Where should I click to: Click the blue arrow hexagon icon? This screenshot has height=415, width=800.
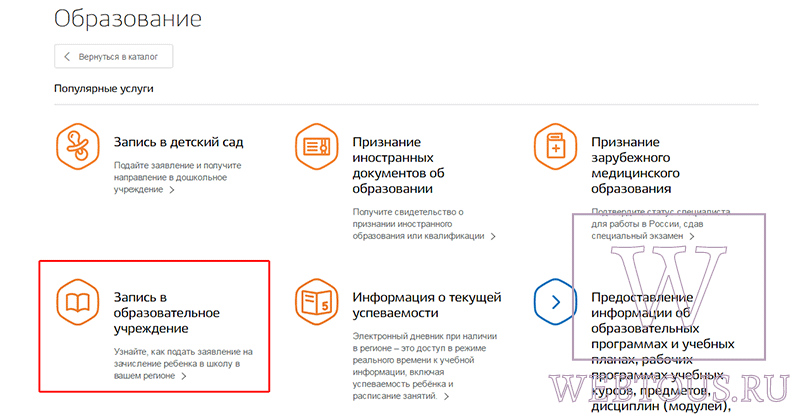pos(556,302)
